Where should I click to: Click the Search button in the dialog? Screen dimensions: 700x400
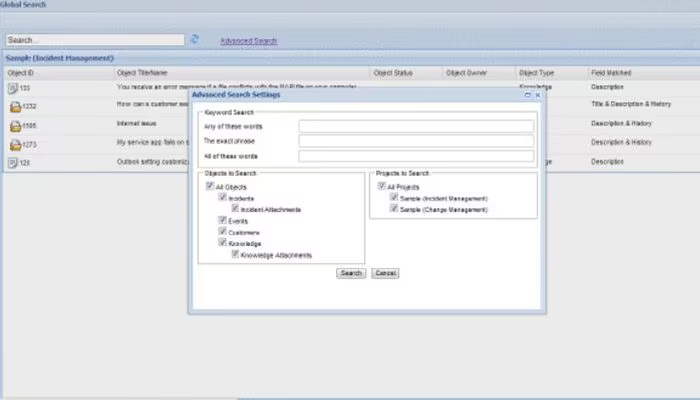click(x=351, y=273)
